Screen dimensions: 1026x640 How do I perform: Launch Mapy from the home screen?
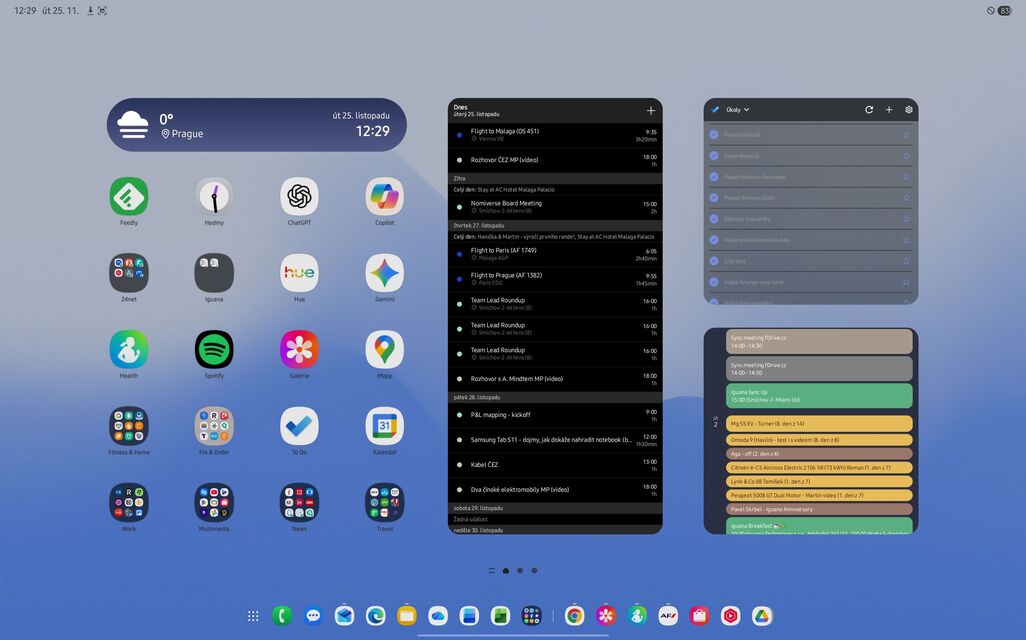[x=384, y=347]
